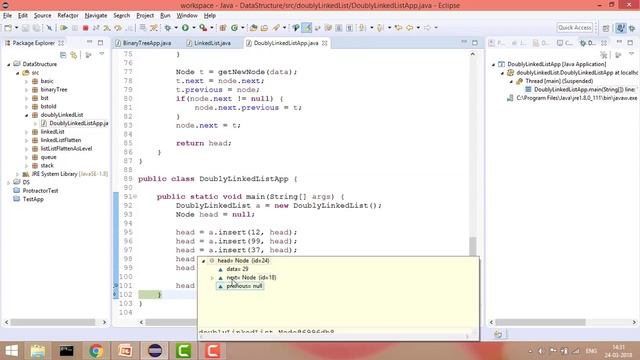Image resolution: width=640 pixels, height=360 pixels.
Task: Maximize the Package Explorer view
Action: click(x=100, y=43)
